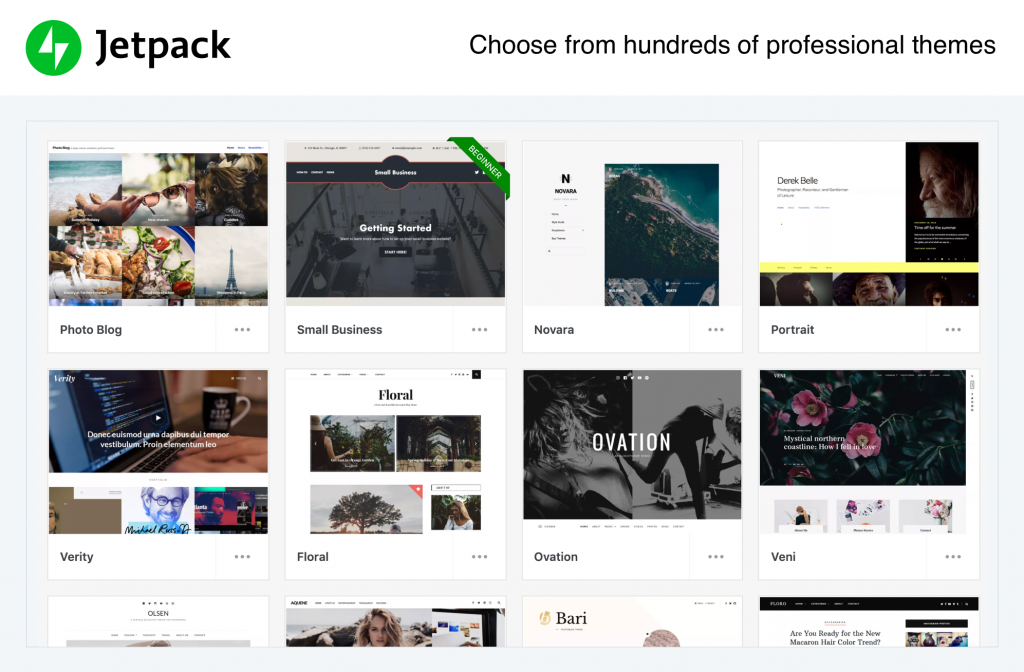Select the Olsen theme preview
The height and width of the screenshot is (672, 1024).
click(x=158, y=622)
